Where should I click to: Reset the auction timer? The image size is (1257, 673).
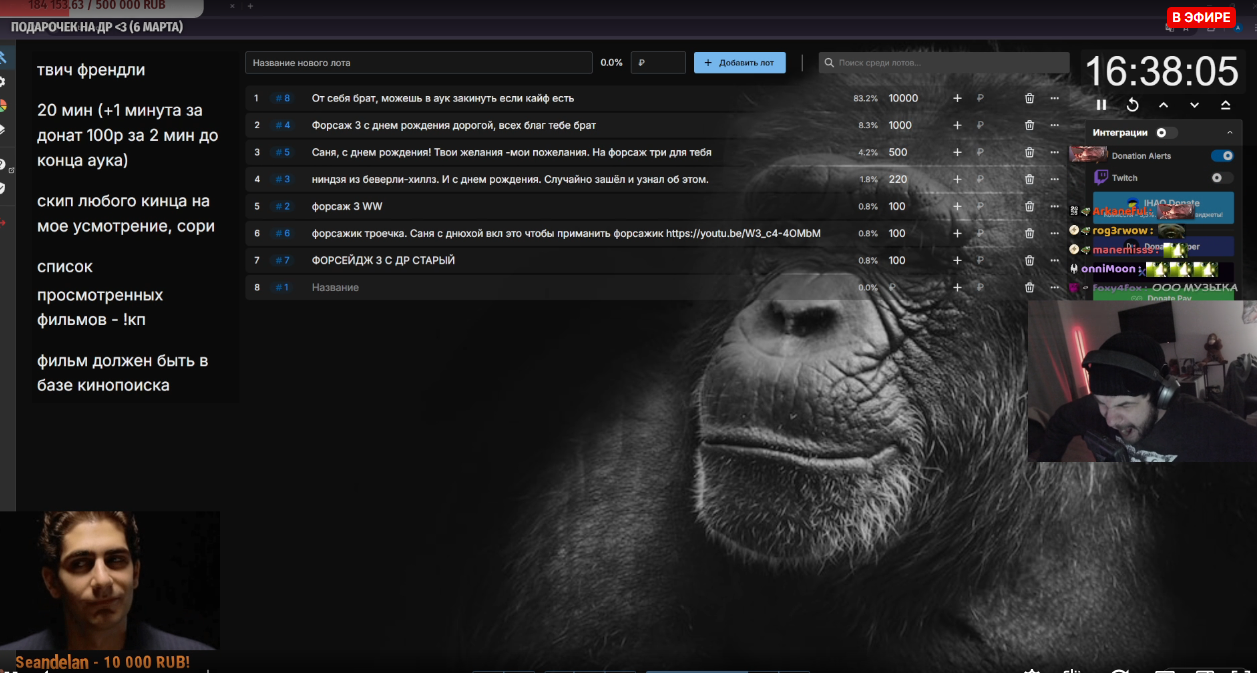tap(1132, 105)
